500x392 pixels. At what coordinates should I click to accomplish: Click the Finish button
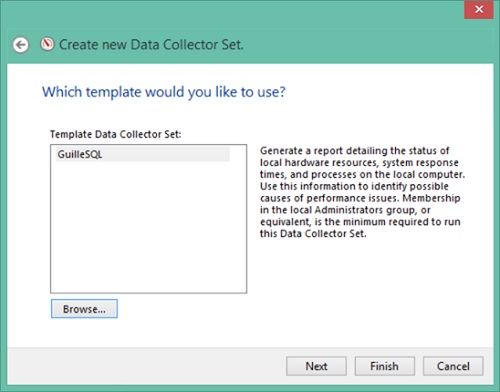[x=385, y=366]
